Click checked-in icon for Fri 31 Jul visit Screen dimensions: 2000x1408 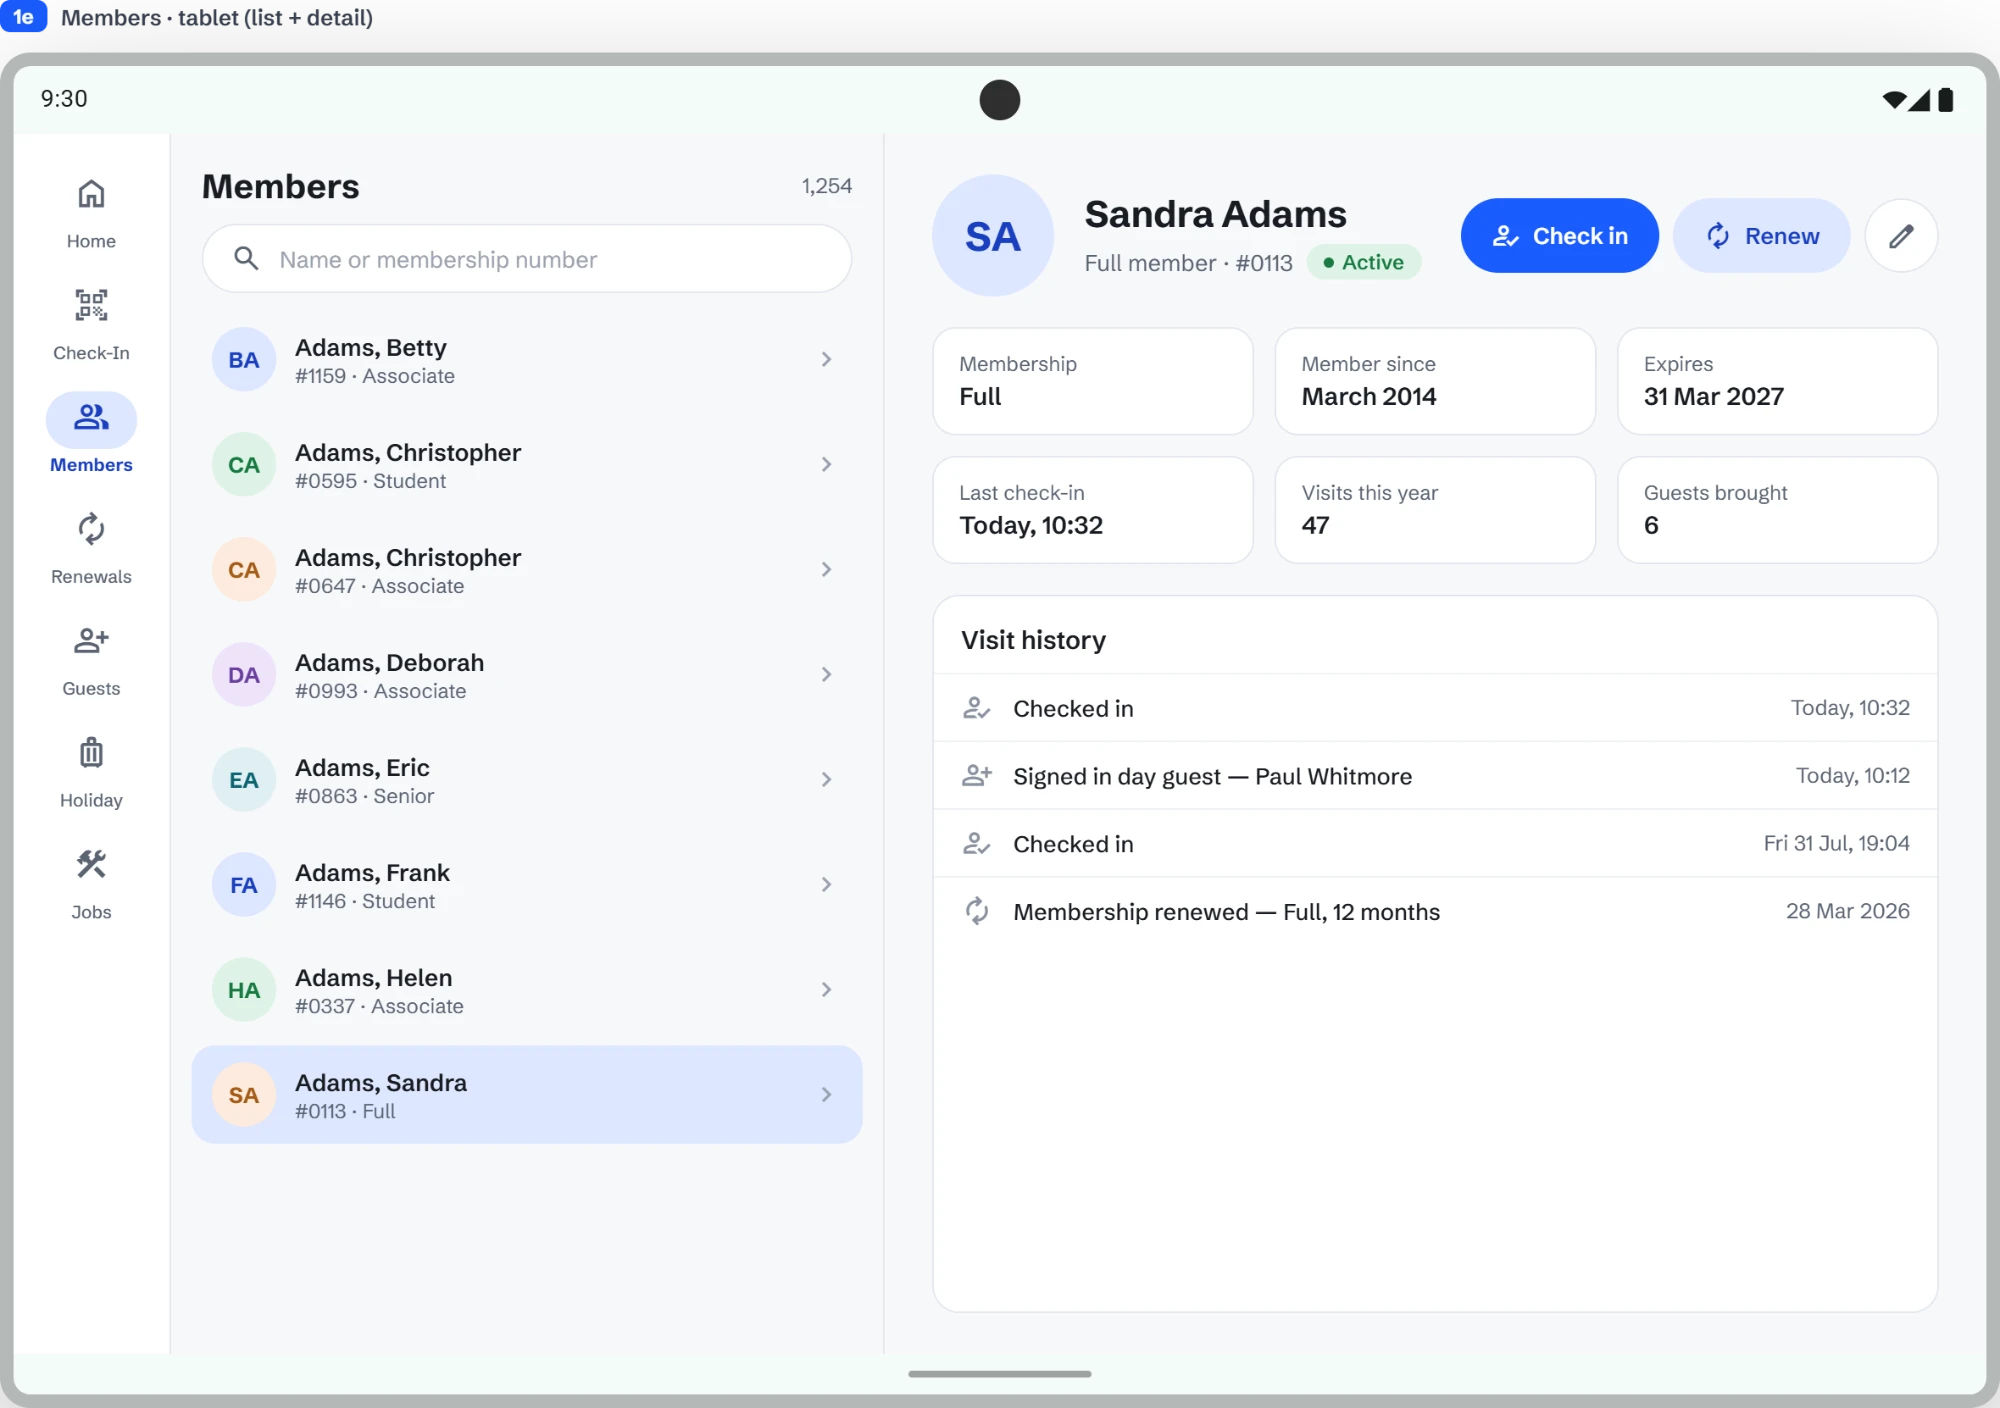tap(976, 844)
